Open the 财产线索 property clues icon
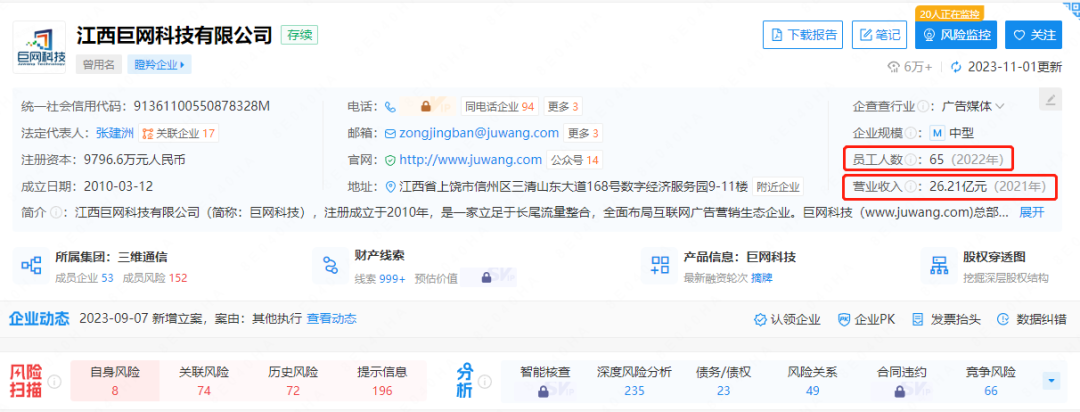This screenshot has height=412, width=1080. 329,266
